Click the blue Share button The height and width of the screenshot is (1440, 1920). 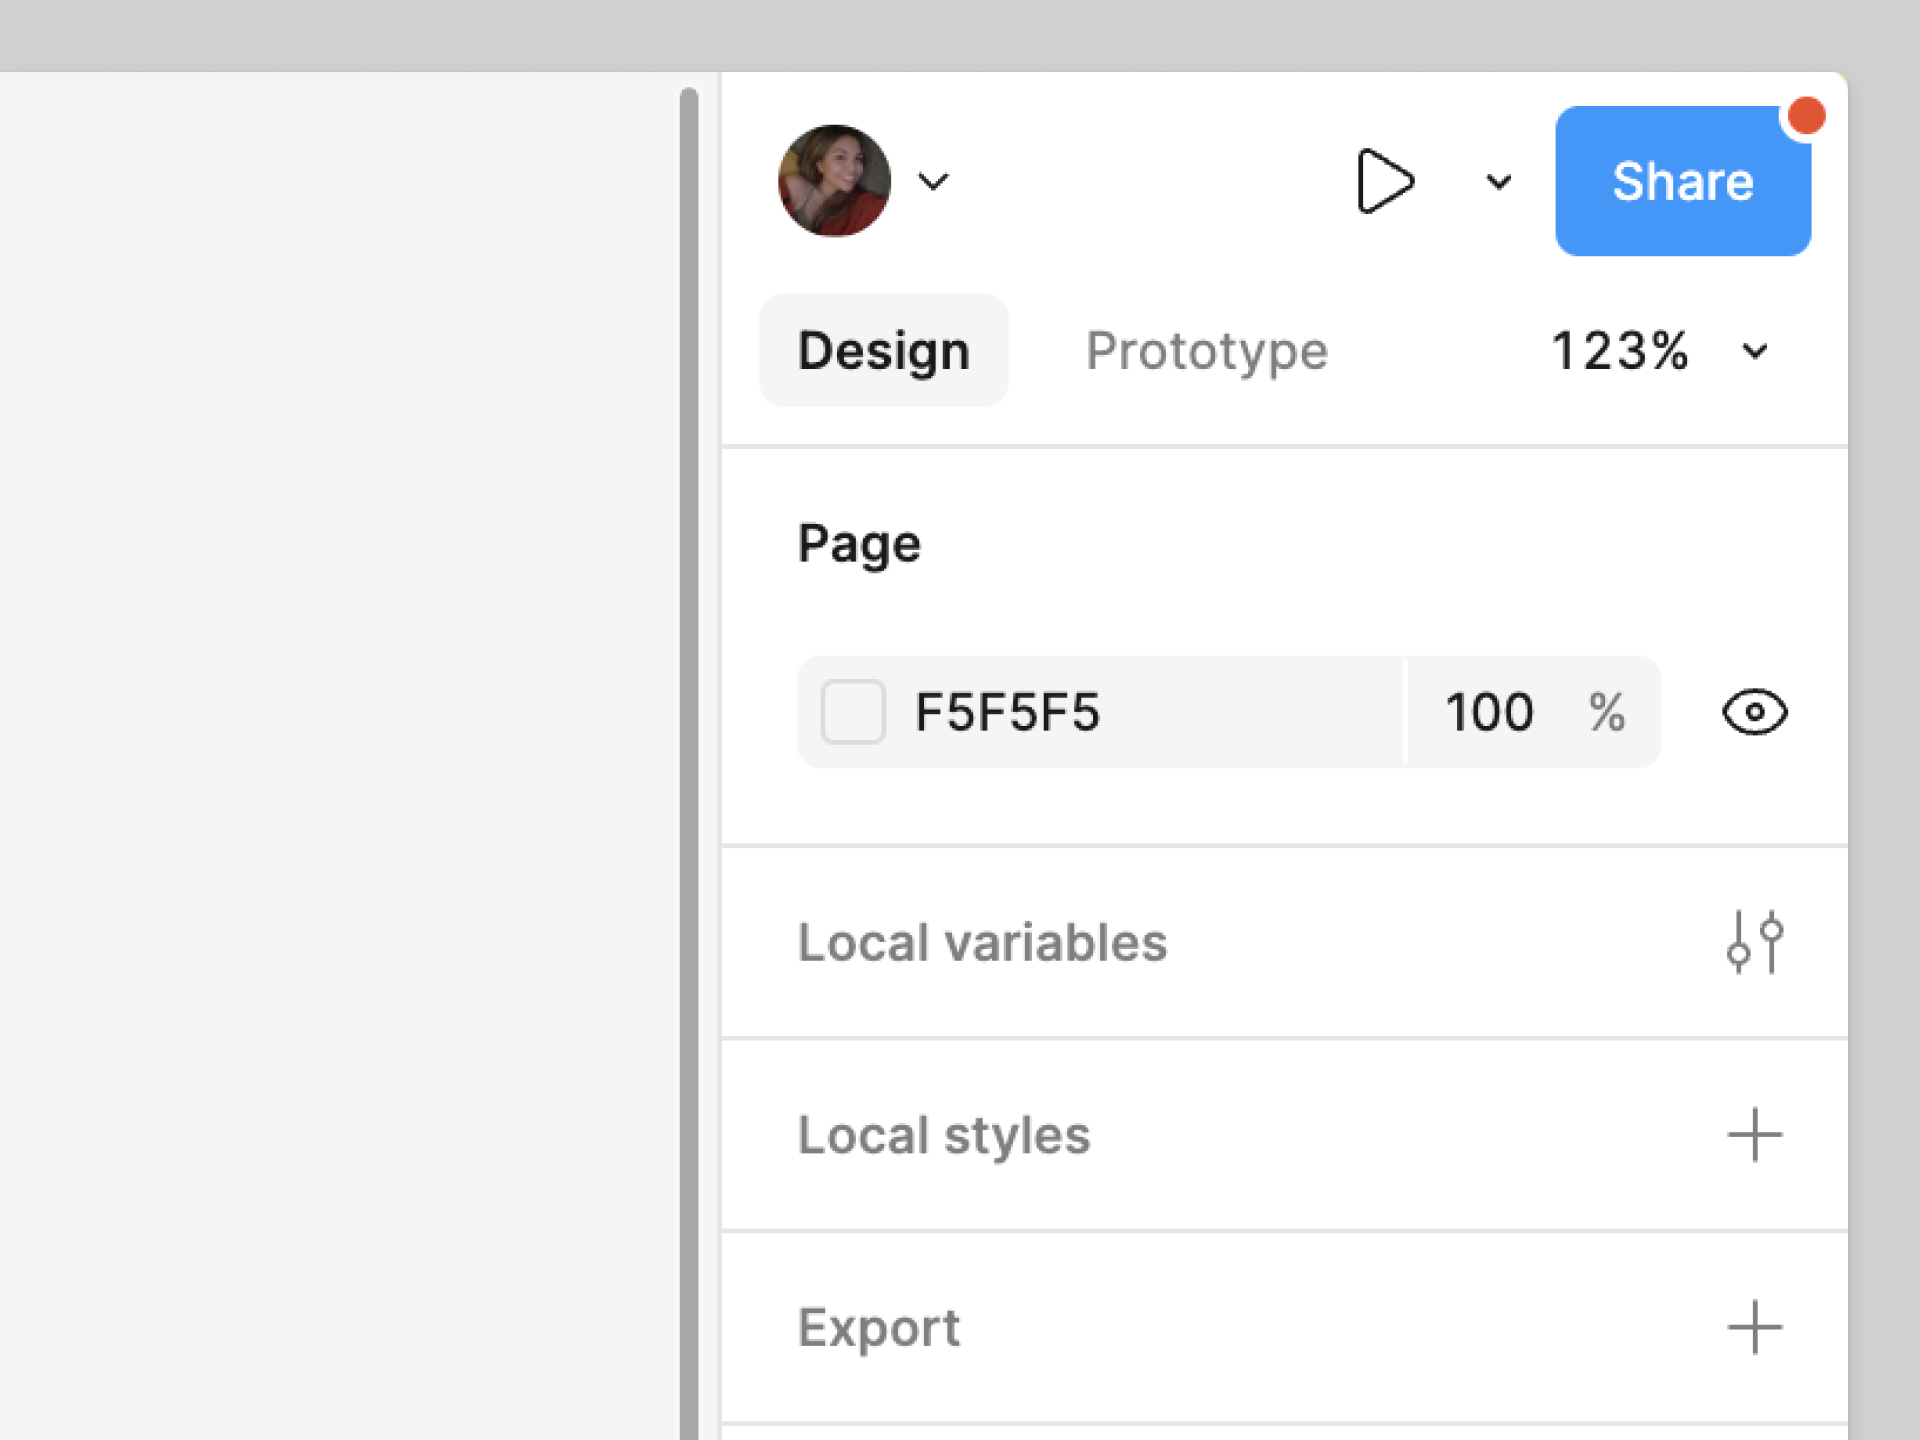click(1683, 181)
